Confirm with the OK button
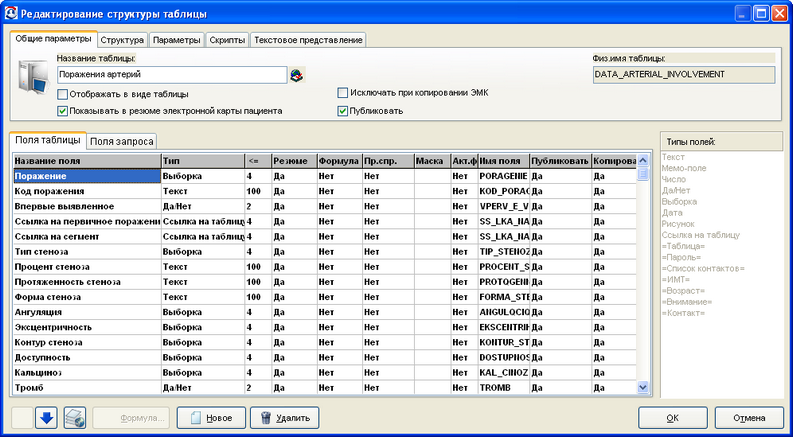 [672, 418]
